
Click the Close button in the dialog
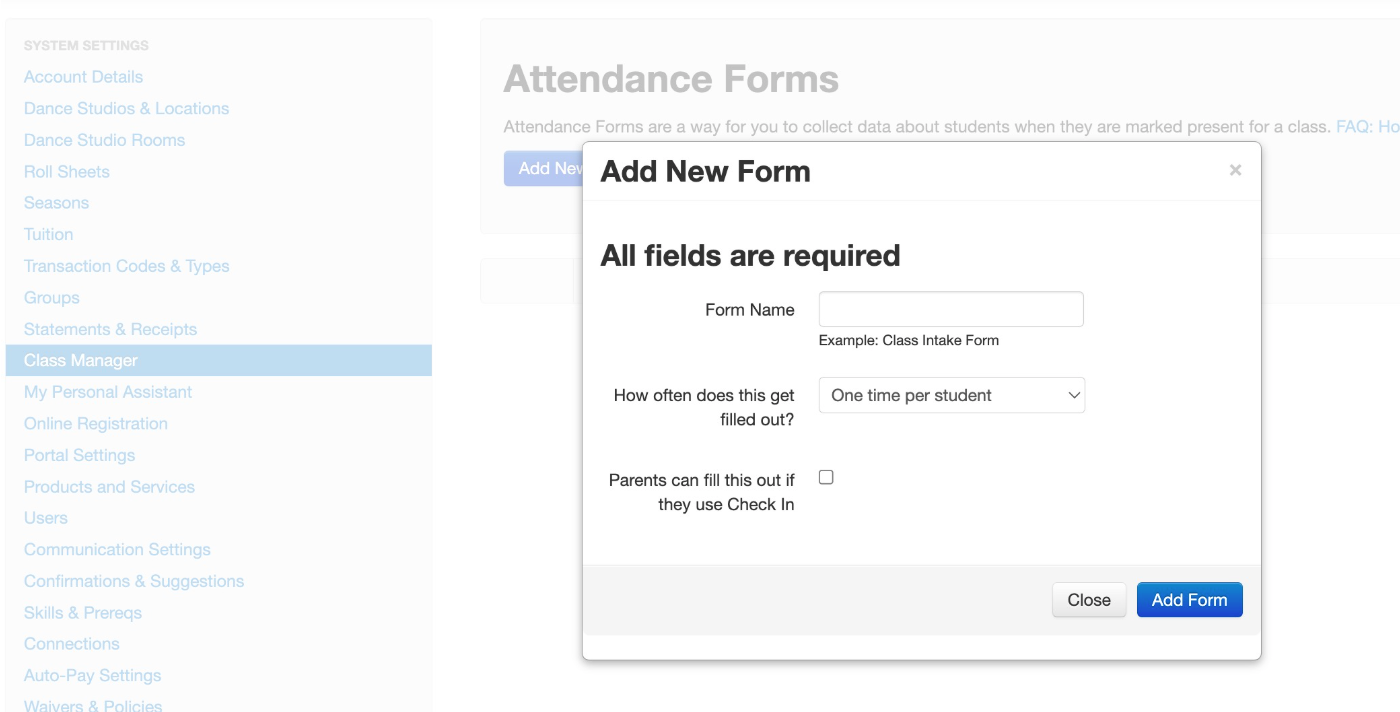1089,600
